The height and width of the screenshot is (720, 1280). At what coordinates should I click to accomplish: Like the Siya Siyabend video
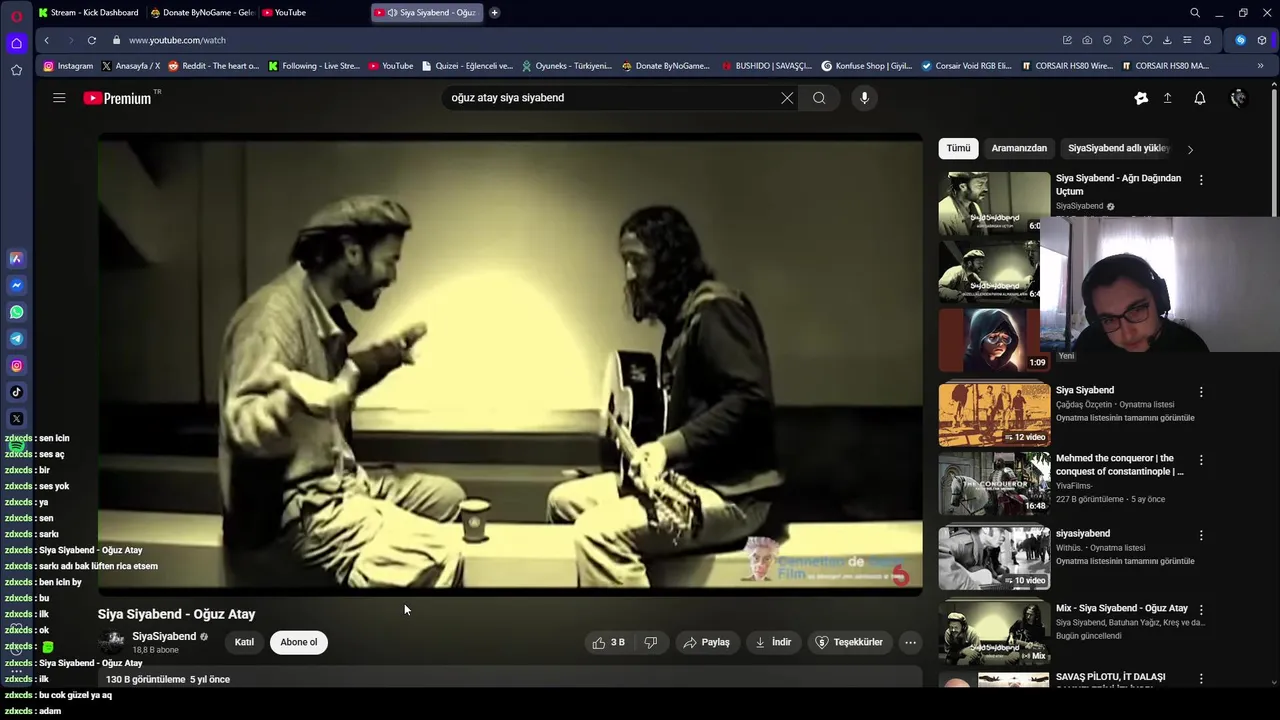pyautogui.click(x=609, y=642)
